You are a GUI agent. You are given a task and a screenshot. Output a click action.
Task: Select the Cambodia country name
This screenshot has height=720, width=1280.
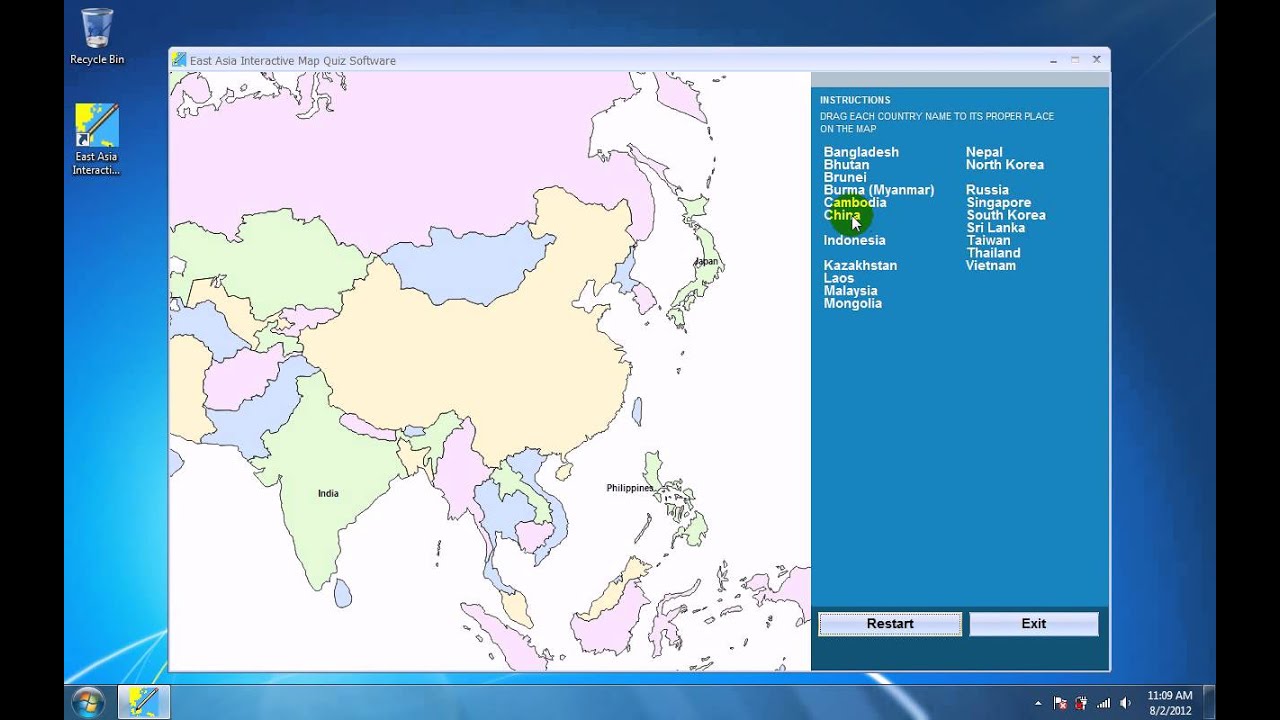coord(855,203)
